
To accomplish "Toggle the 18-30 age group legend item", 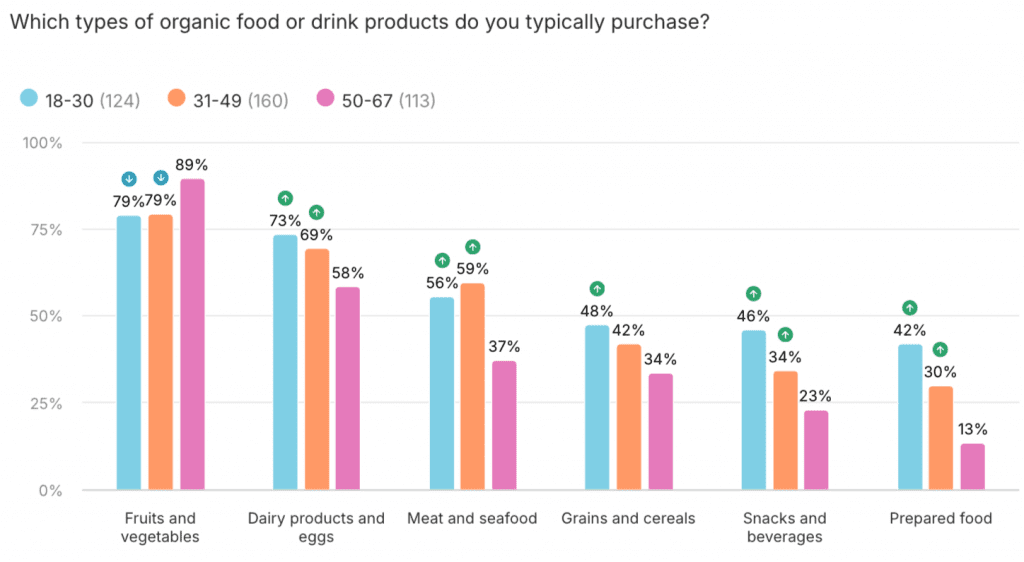I will pyautogui.click(x=80, y=99).
